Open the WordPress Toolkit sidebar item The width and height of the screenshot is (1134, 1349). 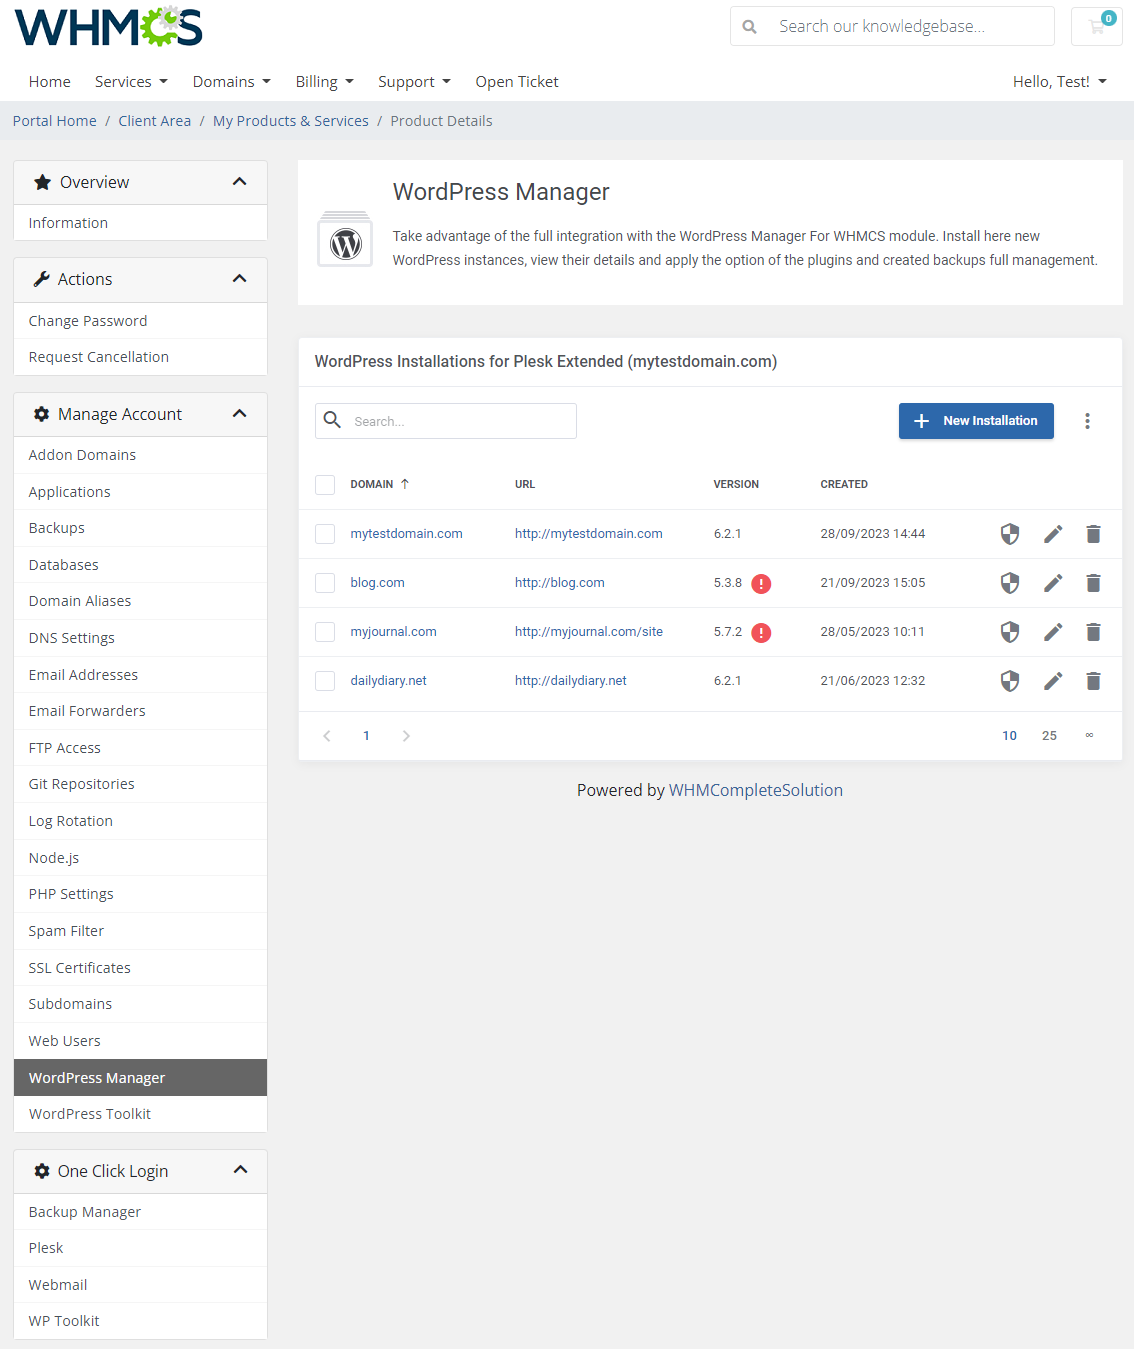point(89,1113)
